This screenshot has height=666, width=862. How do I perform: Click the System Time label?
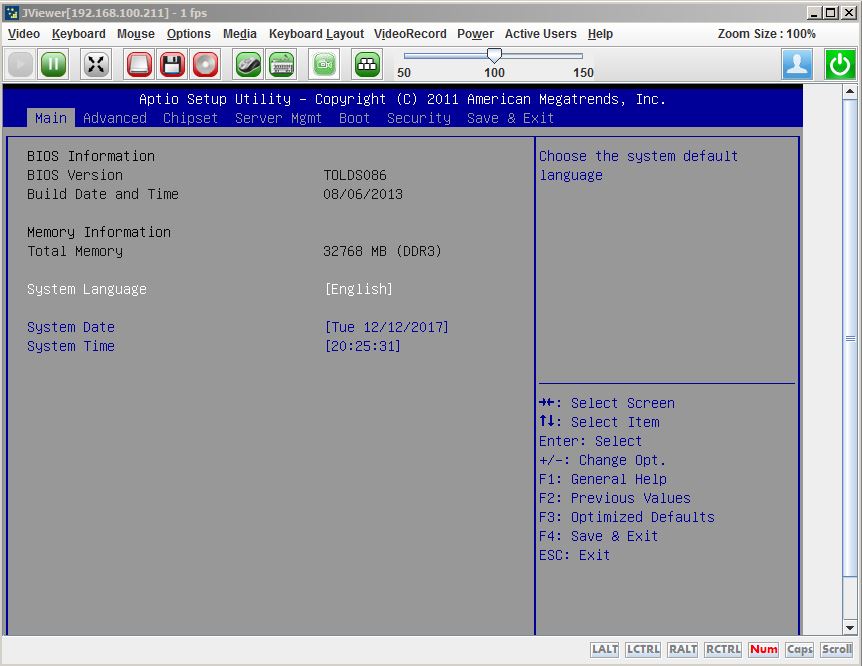[71, 346]
